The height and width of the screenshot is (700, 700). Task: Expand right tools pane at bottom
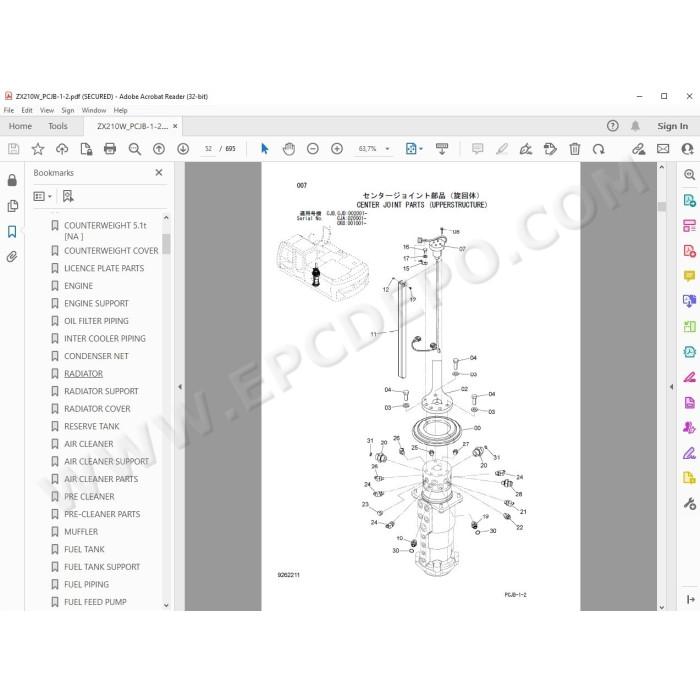(x=690, y=599)
